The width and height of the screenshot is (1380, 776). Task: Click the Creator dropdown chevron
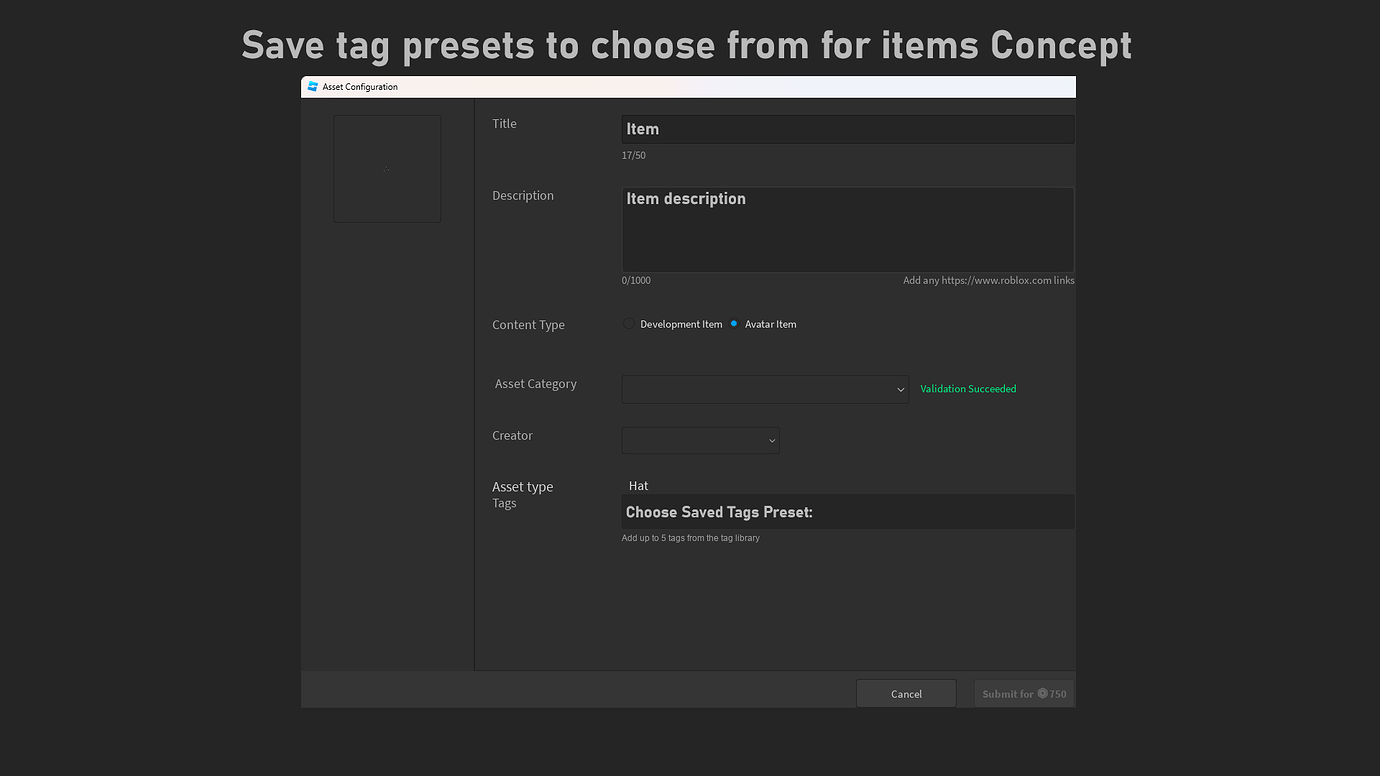click(771, 440)
